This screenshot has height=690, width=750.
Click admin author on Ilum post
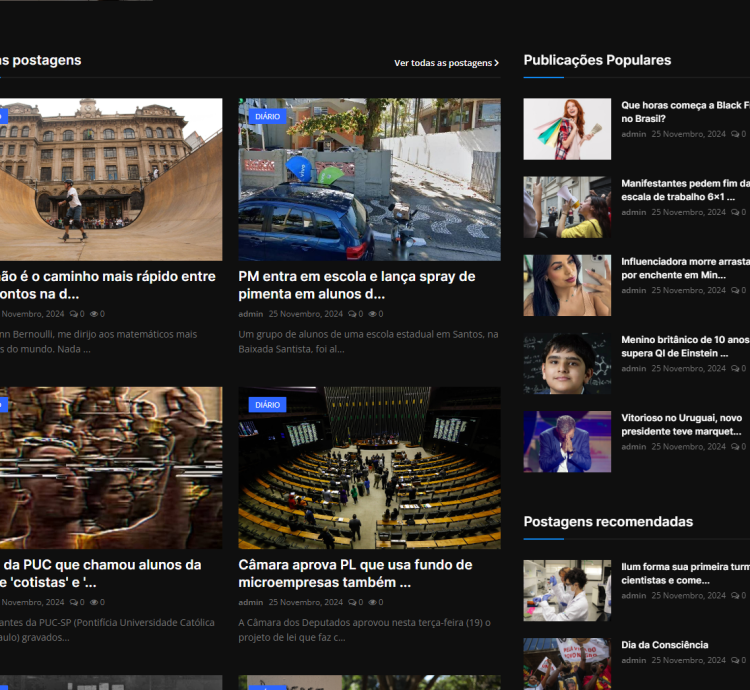pos(634,596)
